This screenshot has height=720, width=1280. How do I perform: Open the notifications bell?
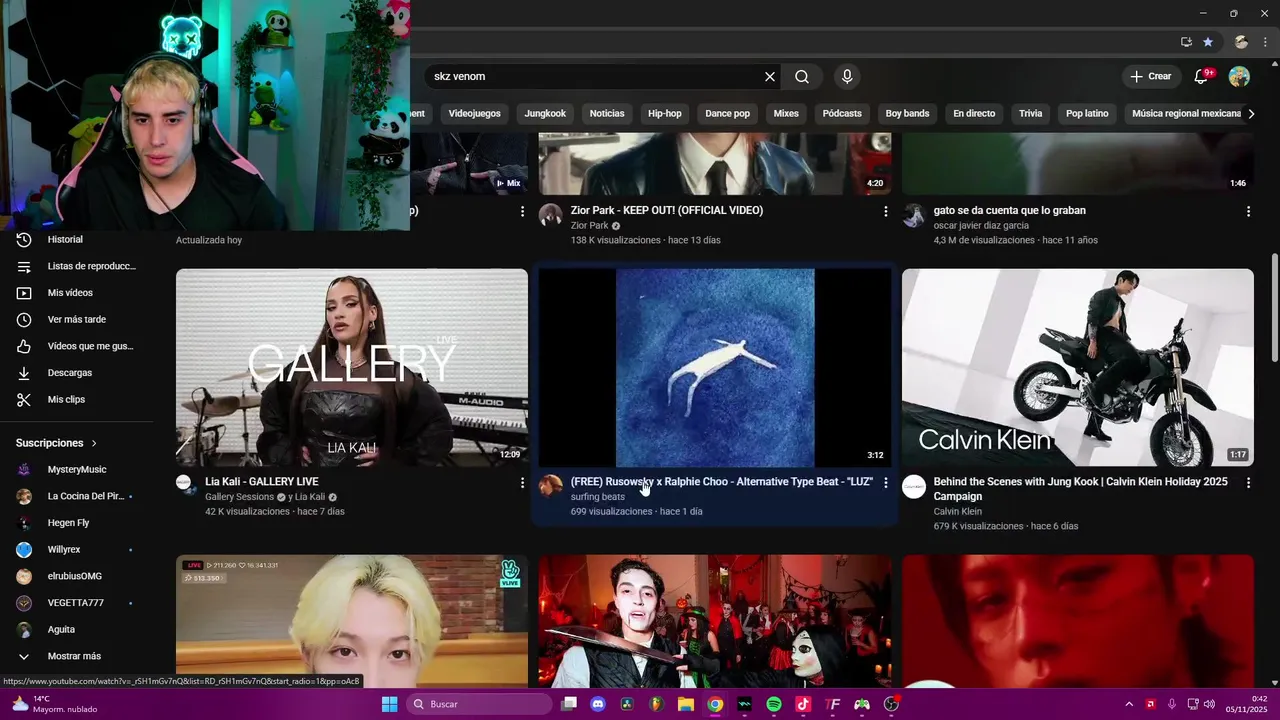(x=1202, y=76)
